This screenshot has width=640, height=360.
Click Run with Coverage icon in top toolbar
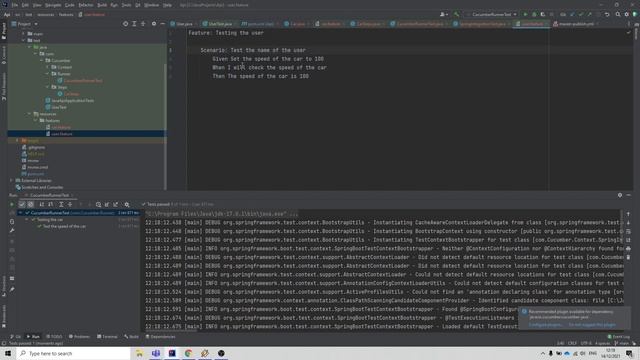coord(542,14)
